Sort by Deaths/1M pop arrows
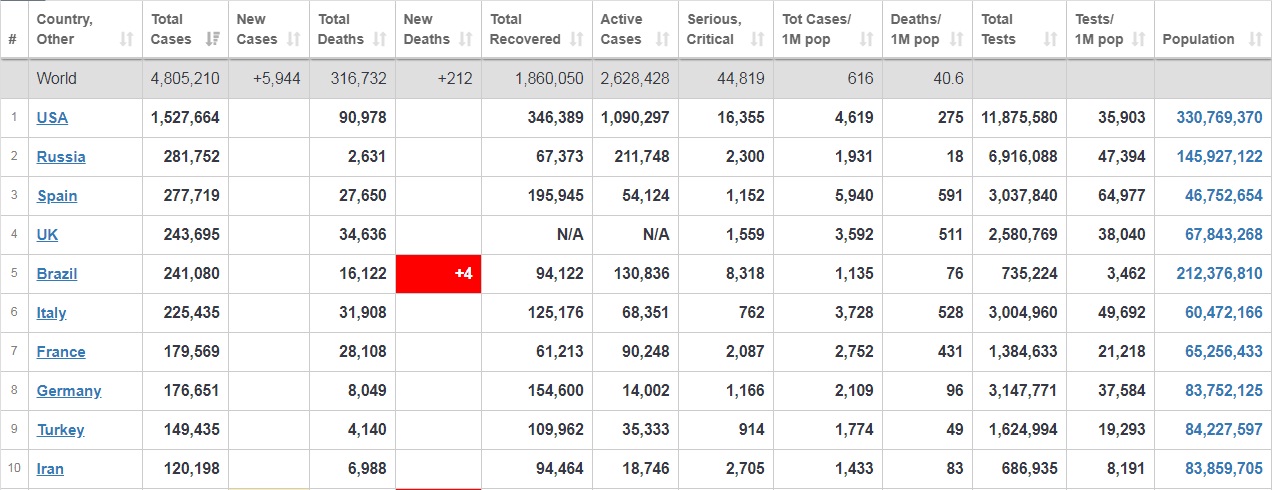Screen dimensions: 1272x490 coord(957,40)
